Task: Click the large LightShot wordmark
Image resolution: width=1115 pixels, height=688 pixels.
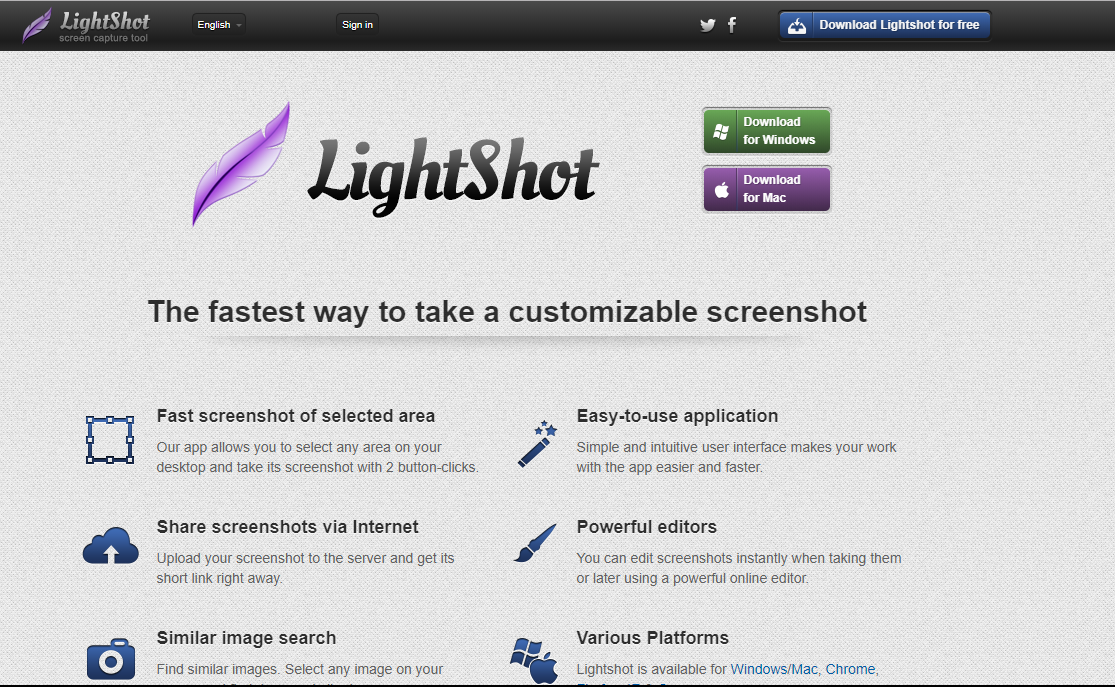Action: tap(453, 176)
